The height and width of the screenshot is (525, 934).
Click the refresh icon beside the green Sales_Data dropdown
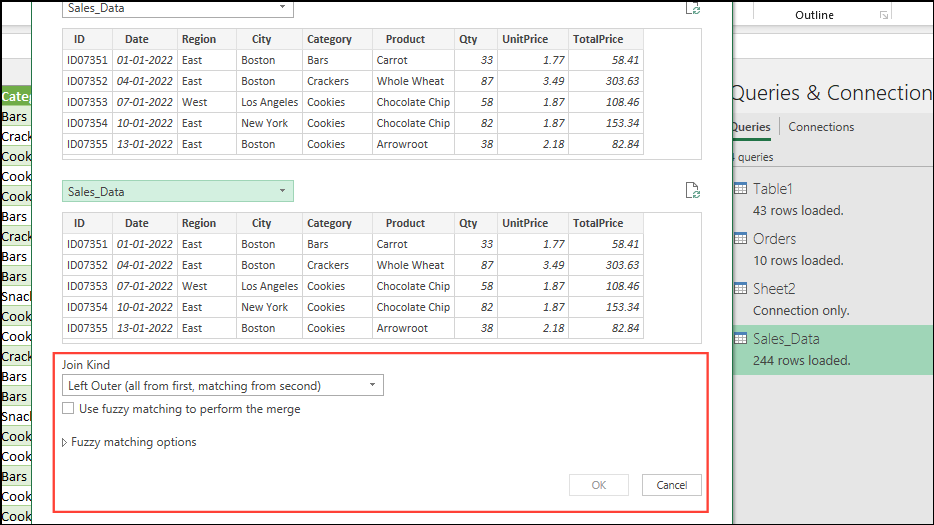(x=692, y=191)
